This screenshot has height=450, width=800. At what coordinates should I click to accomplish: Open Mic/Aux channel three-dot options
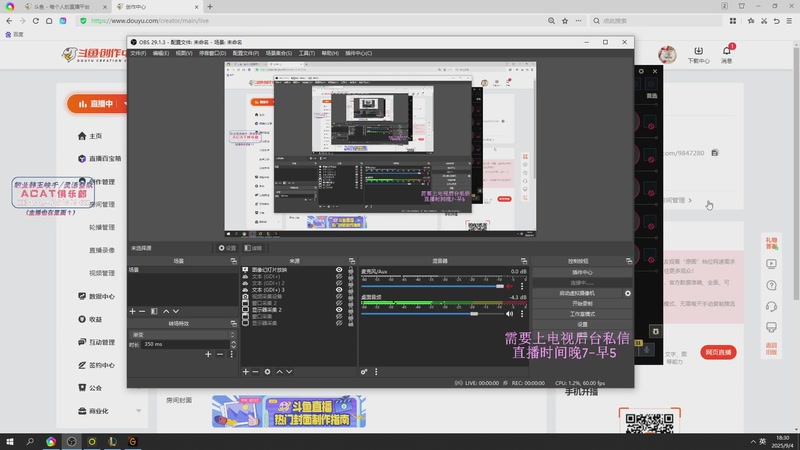[521, 286]
